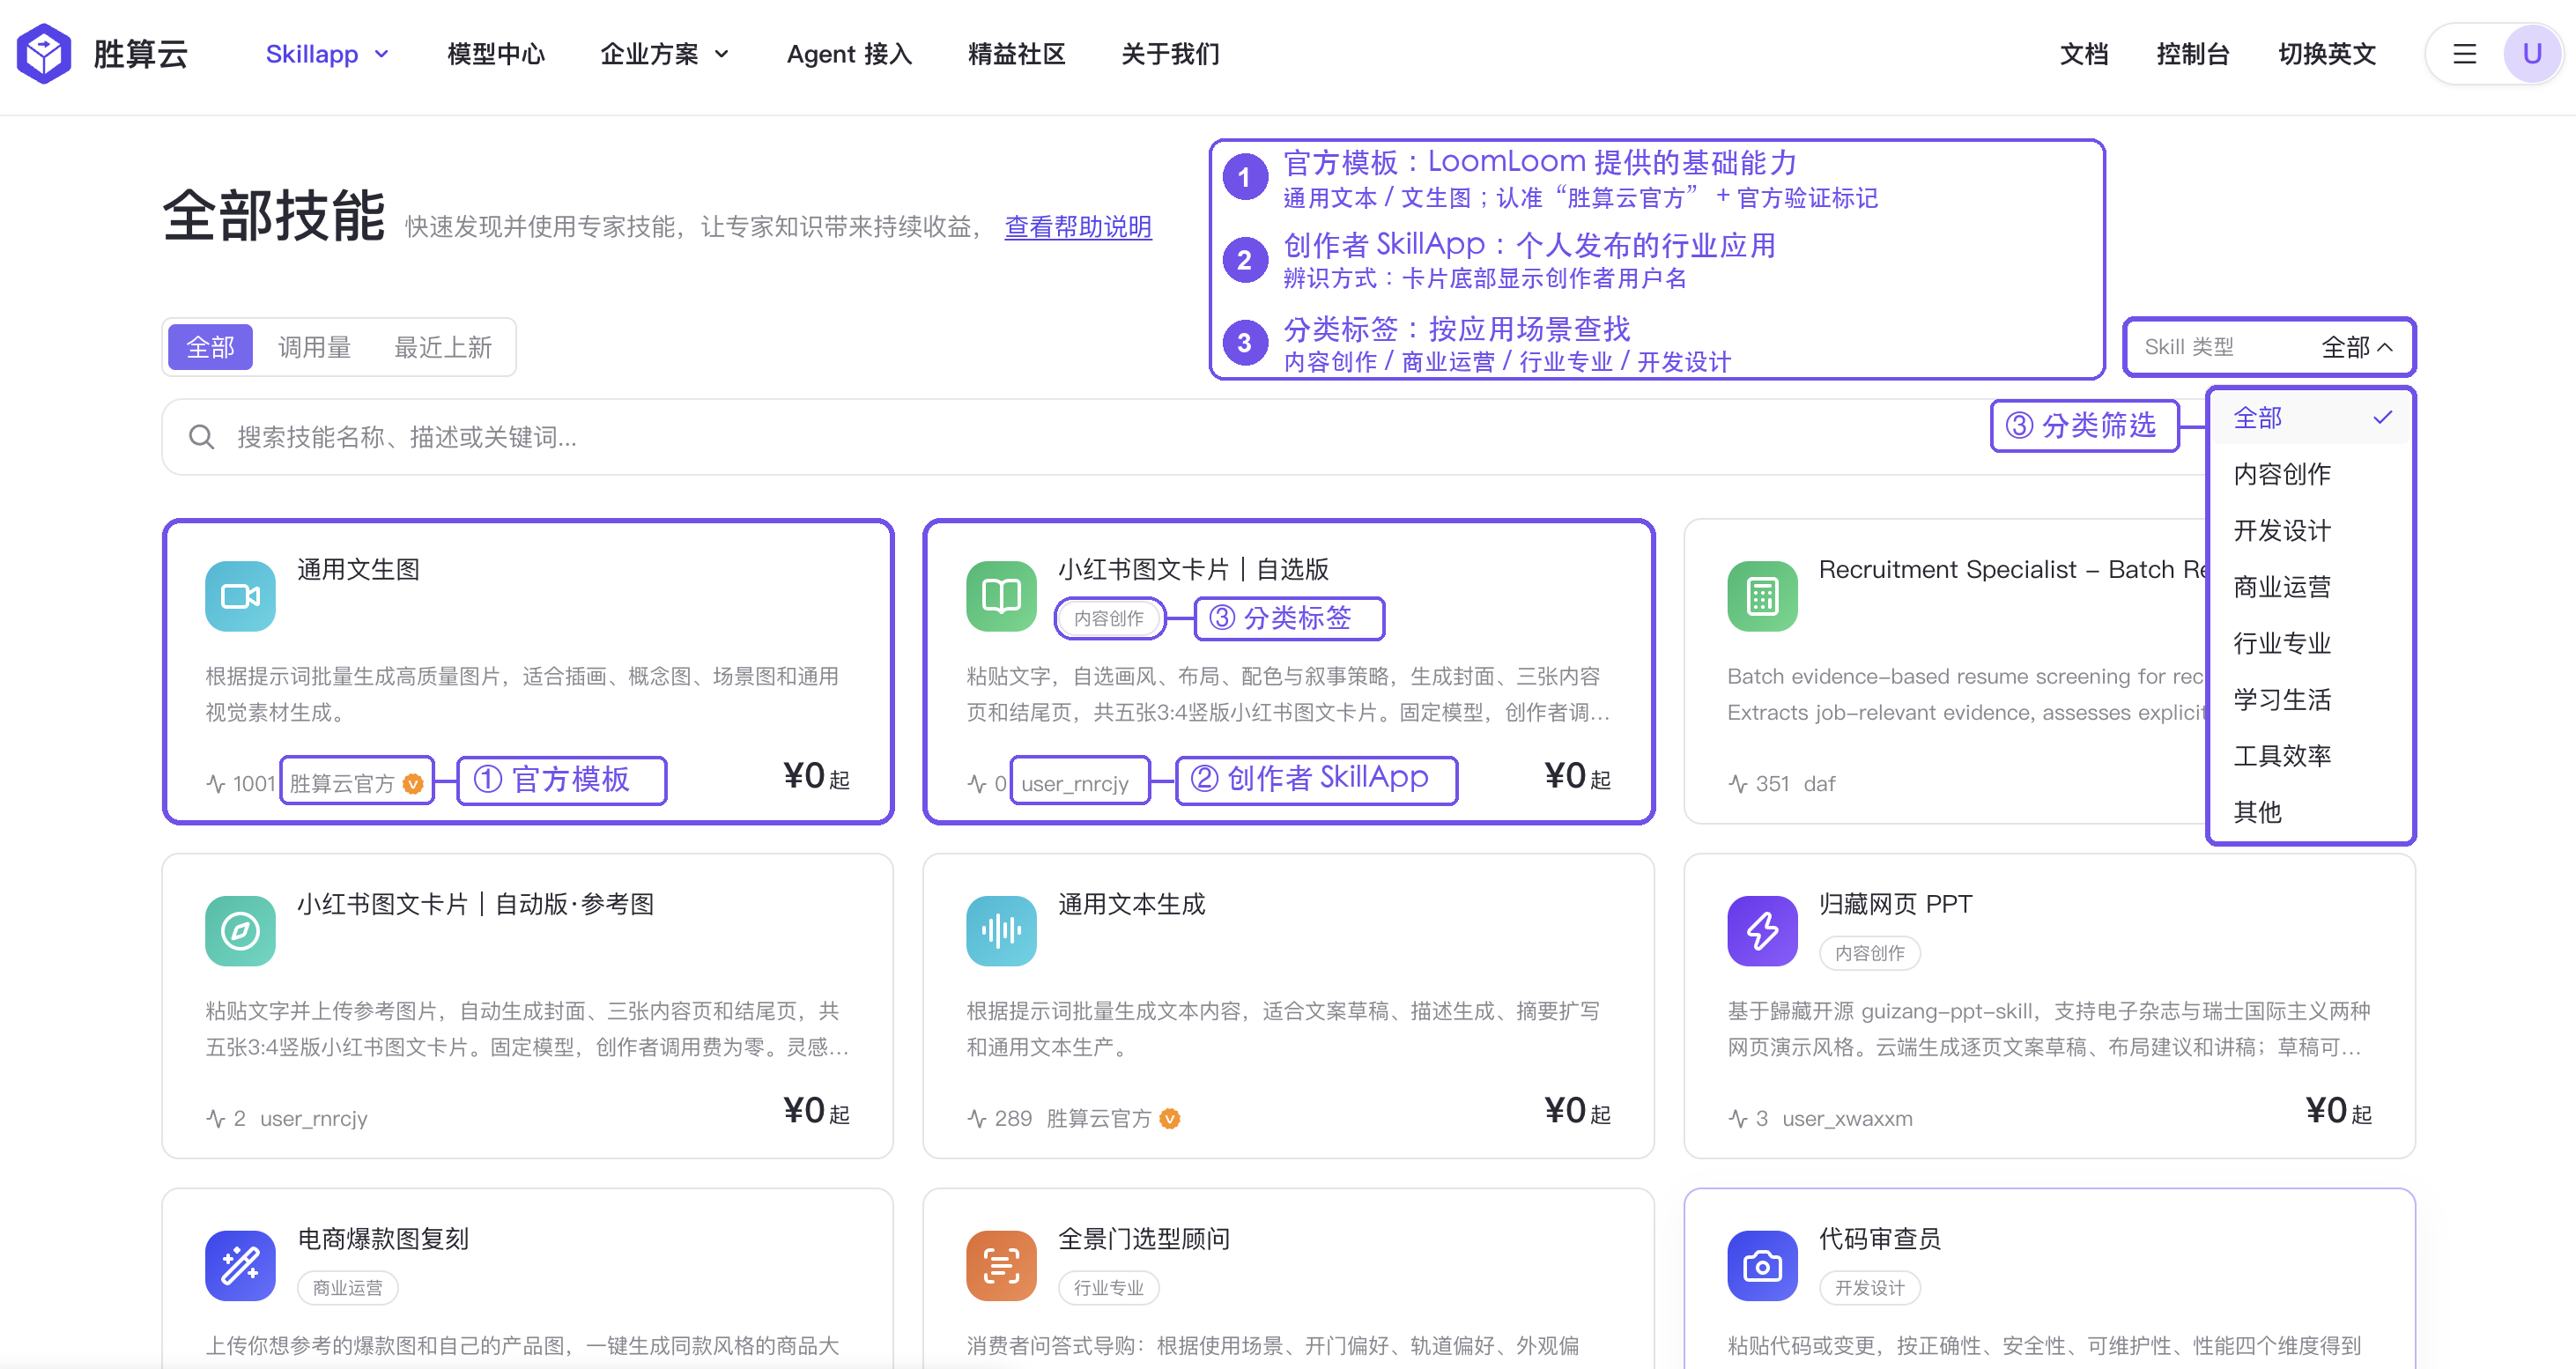Select 开发设计 in the Skill type list

click(x=2310, y=530)
